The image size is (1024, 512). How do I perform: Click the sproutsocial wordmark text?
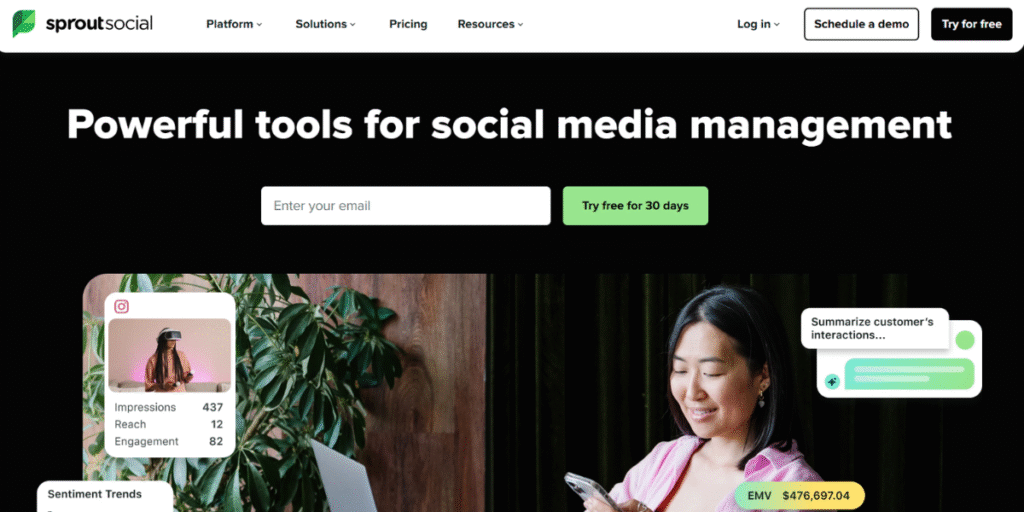point(99,24)
